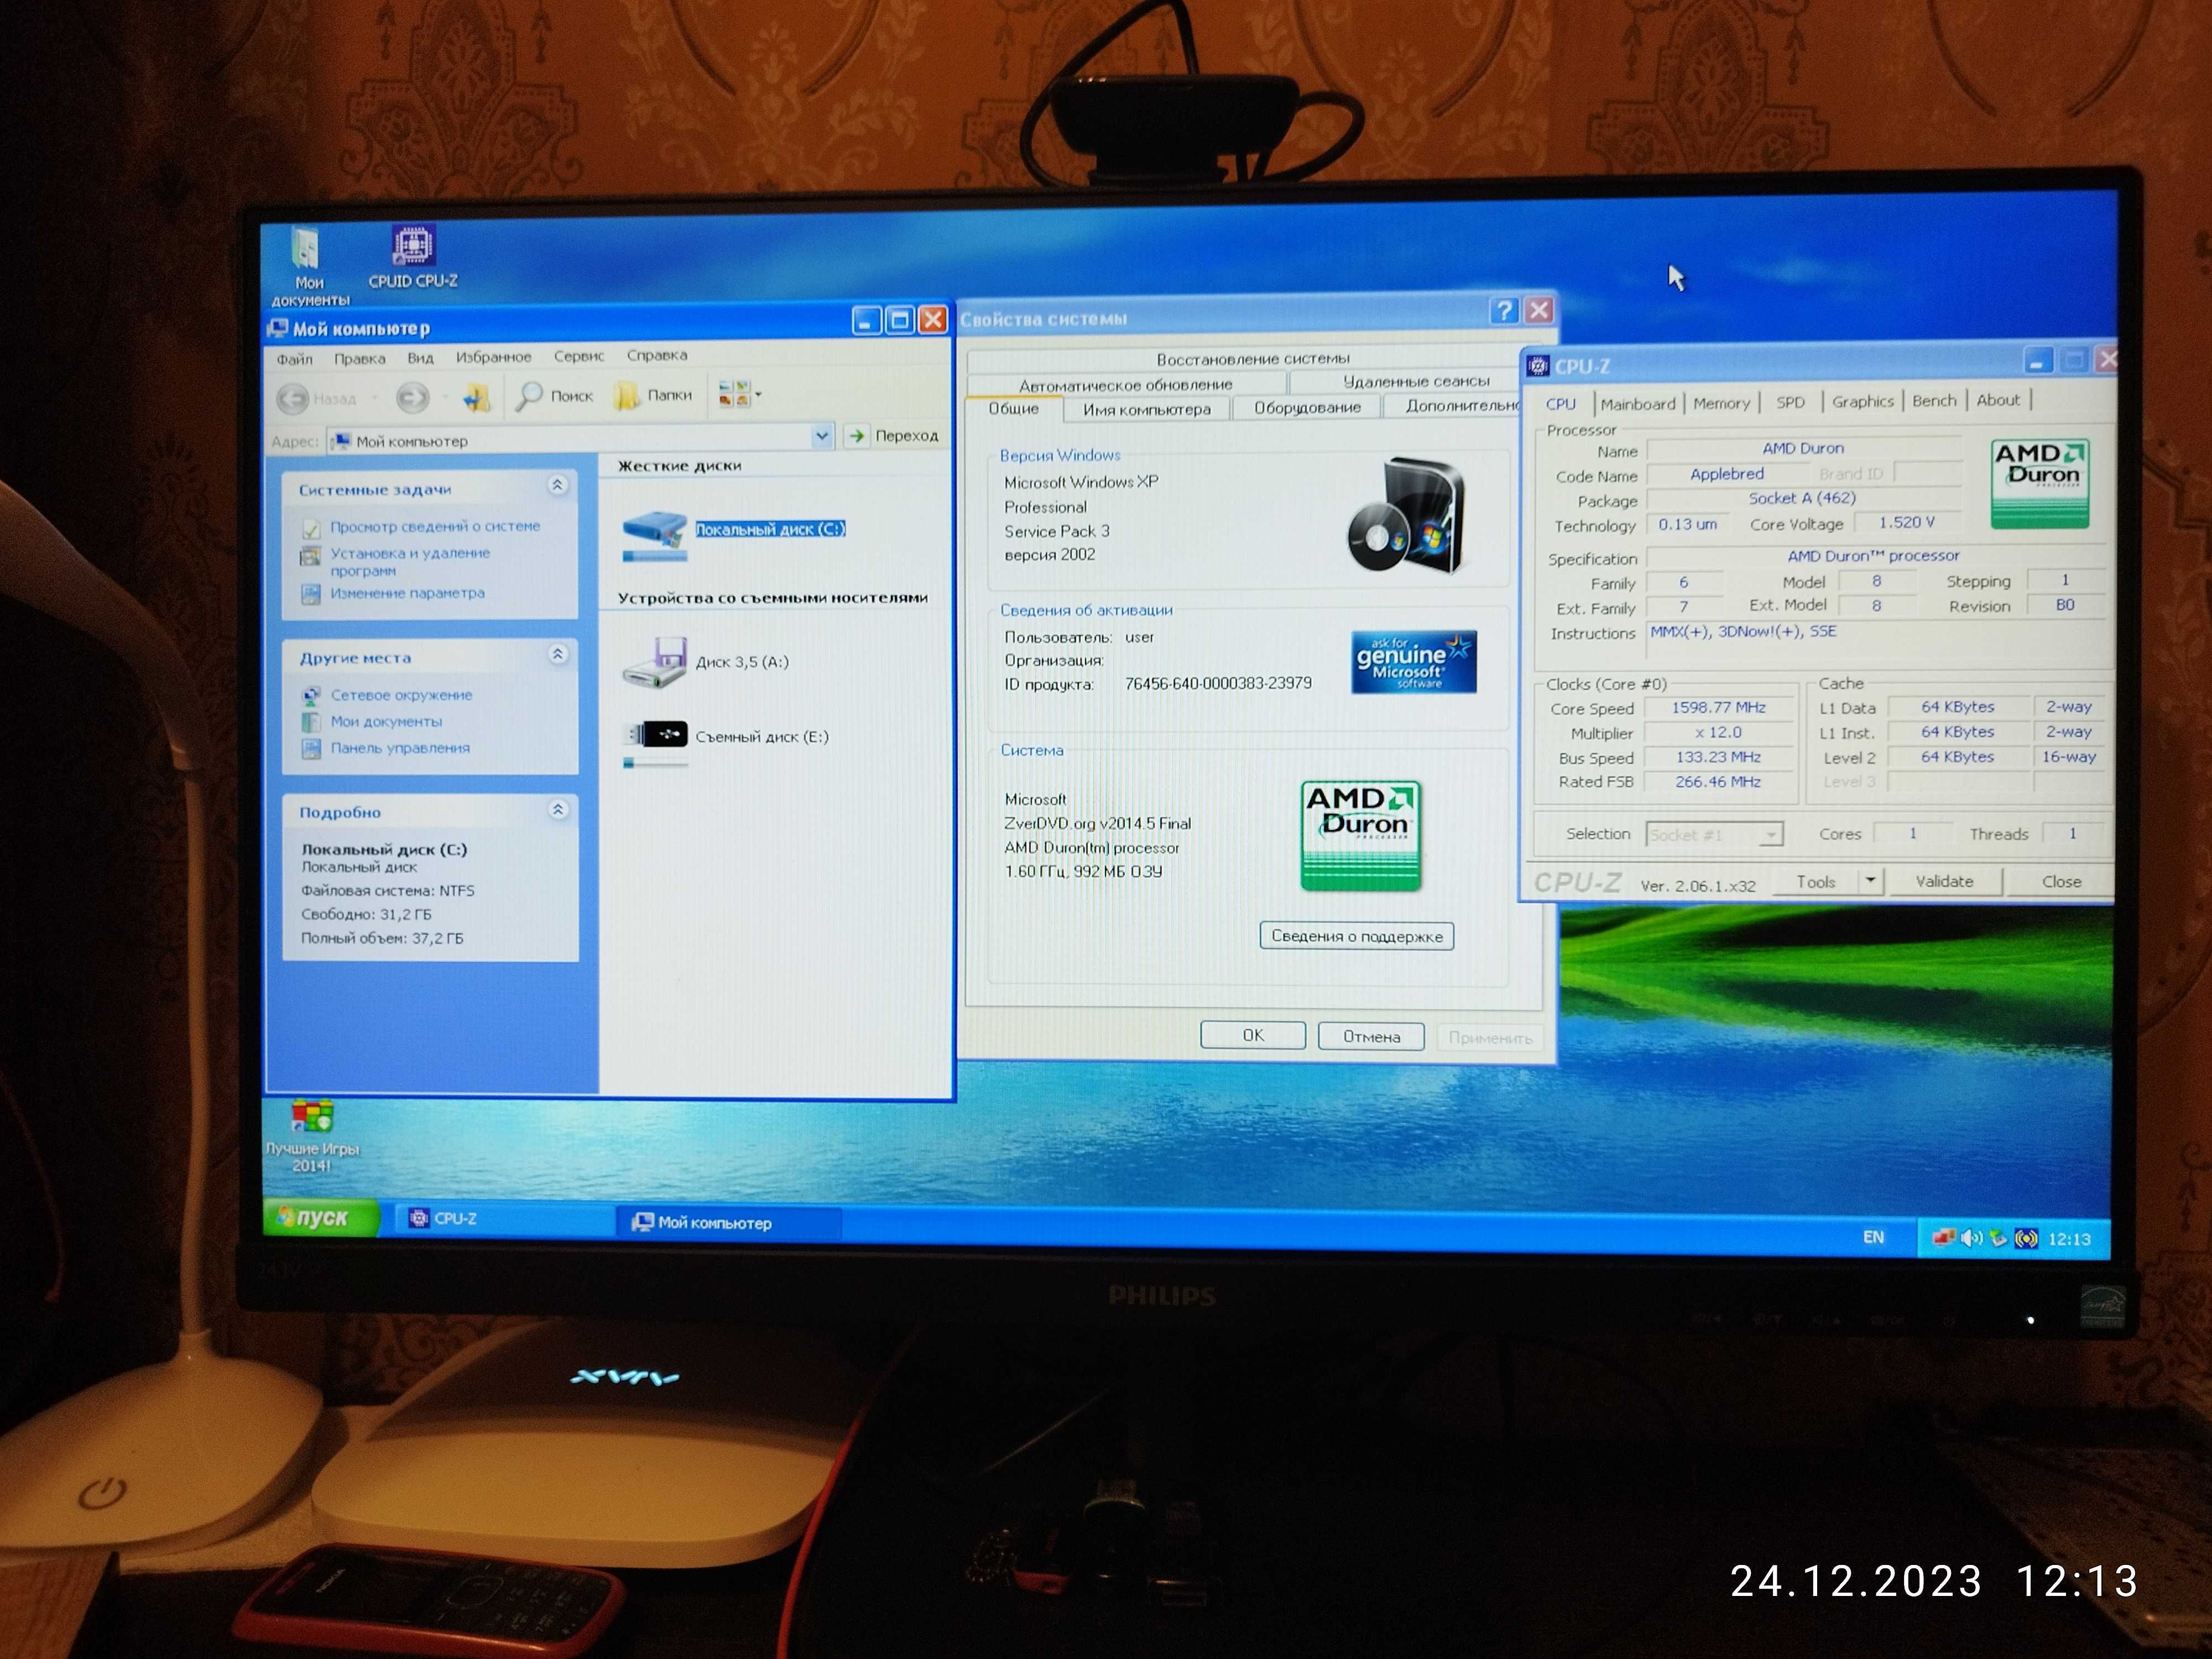The width and height of the screenshot is (2212, 1659).
Task: Open the Tools dropdown arrow in CPU-Z
Action: (1870, 881)
